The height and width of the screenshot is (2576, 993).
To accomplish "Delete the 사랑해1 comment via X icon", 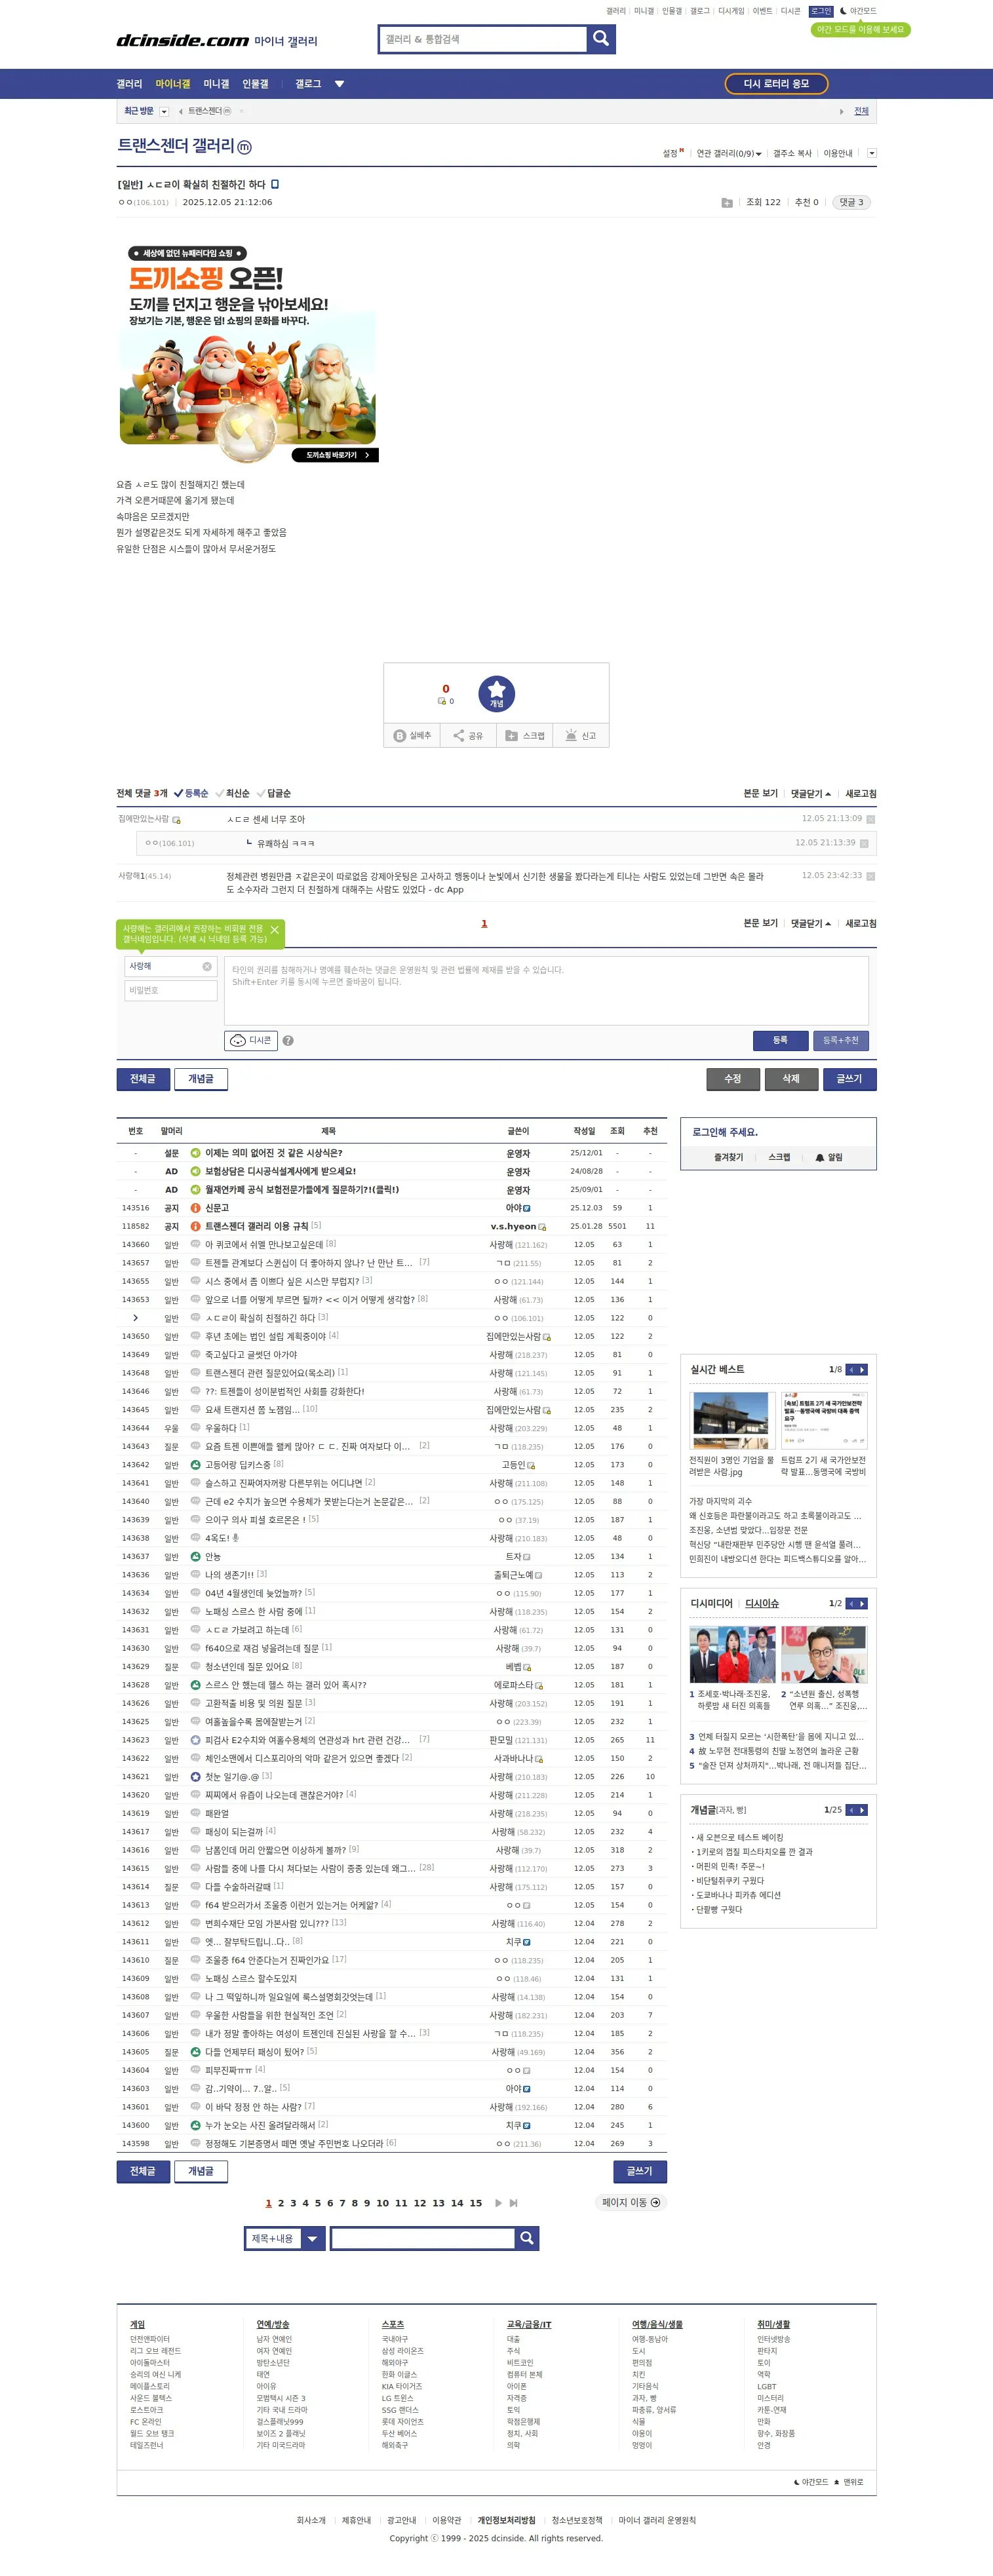I will click(x=870, y=876).
